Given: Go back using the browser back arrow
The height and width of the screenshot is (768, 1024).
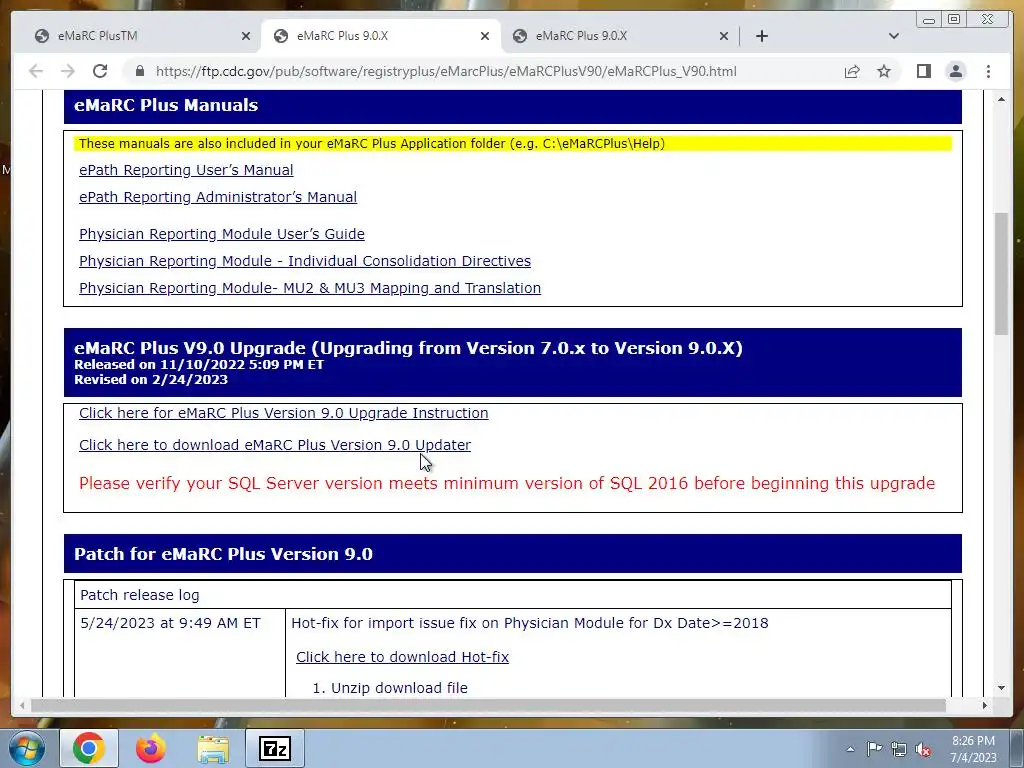Looking at the screenshot, I should 36,71.
